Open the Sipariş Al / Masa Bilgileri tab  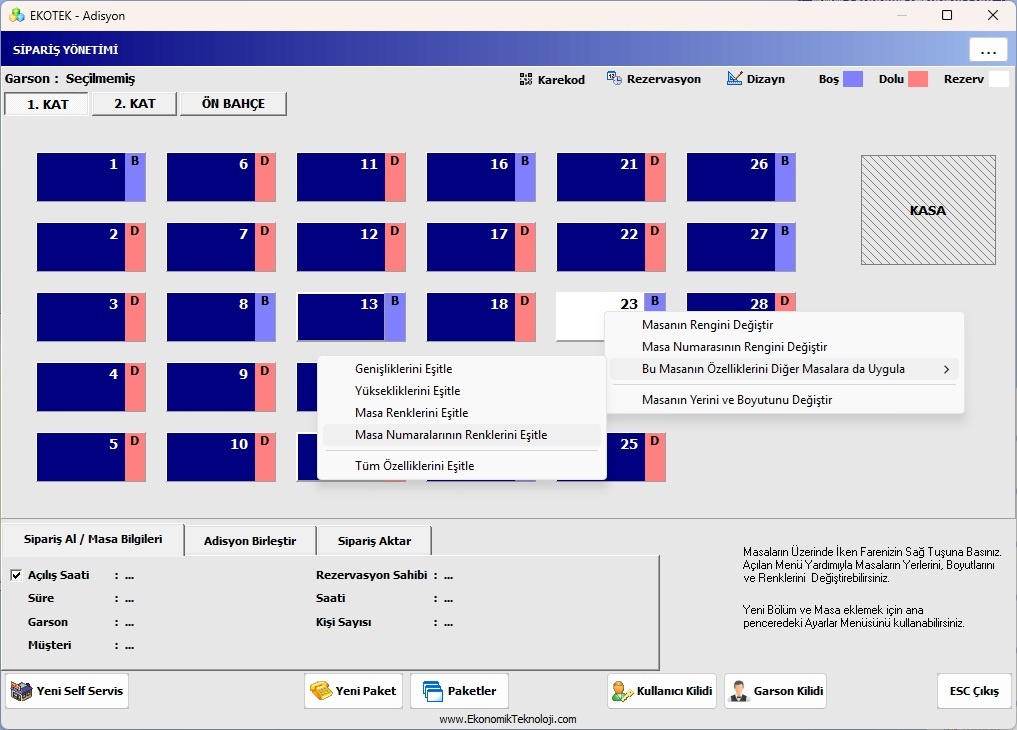(x=93, y=539)
